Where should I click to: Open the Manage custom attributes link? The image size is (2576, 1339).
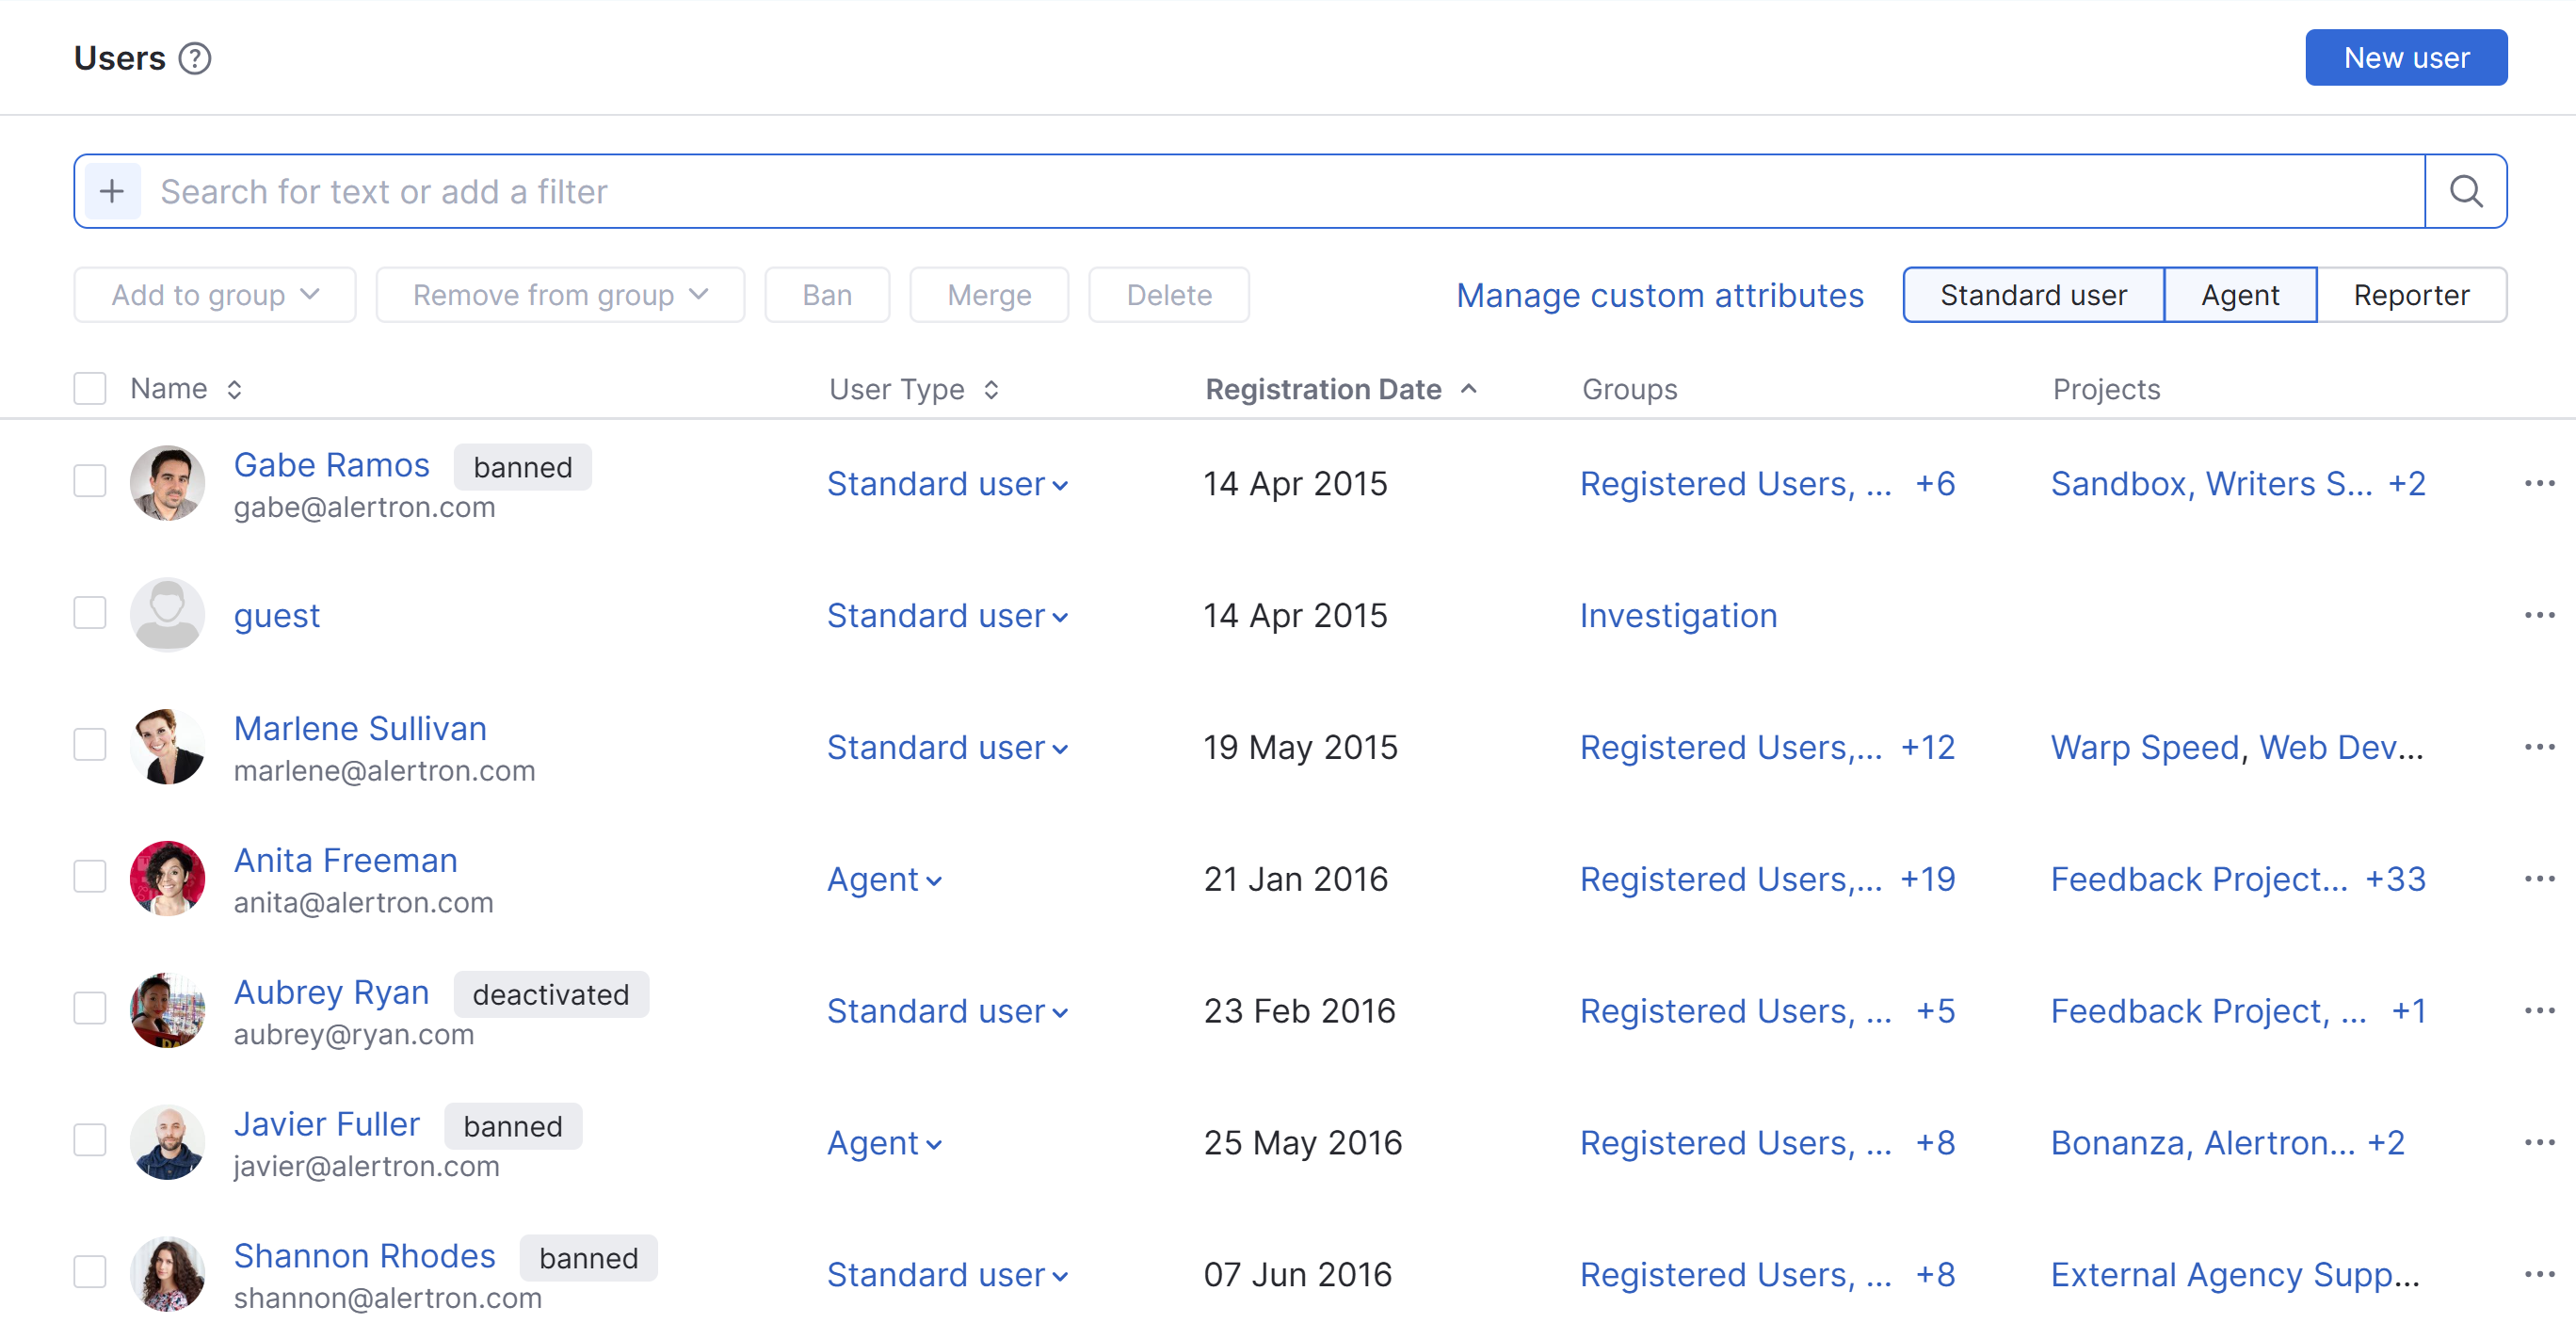pos(1659,295)
